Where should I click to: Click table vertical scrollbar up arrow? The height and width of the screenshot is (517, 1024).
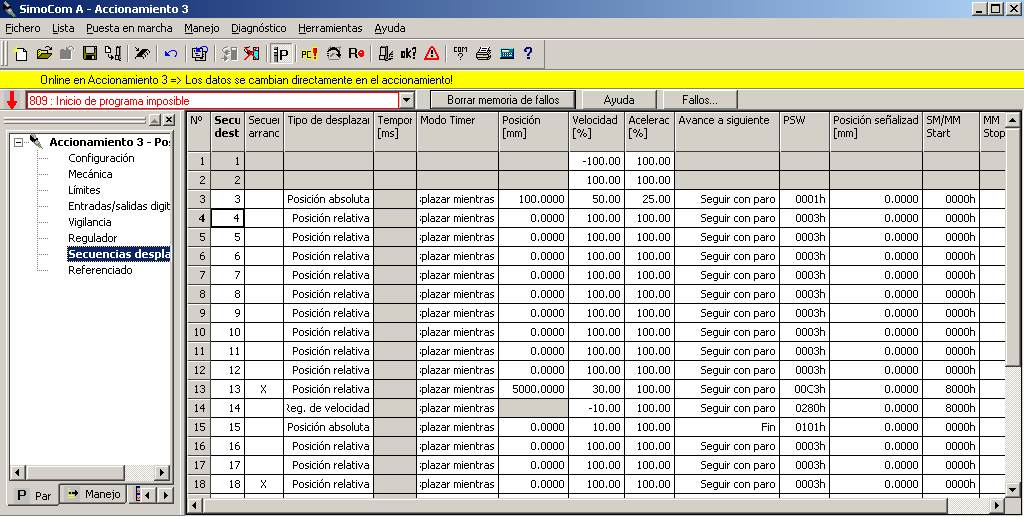[x=1012, y=119]
